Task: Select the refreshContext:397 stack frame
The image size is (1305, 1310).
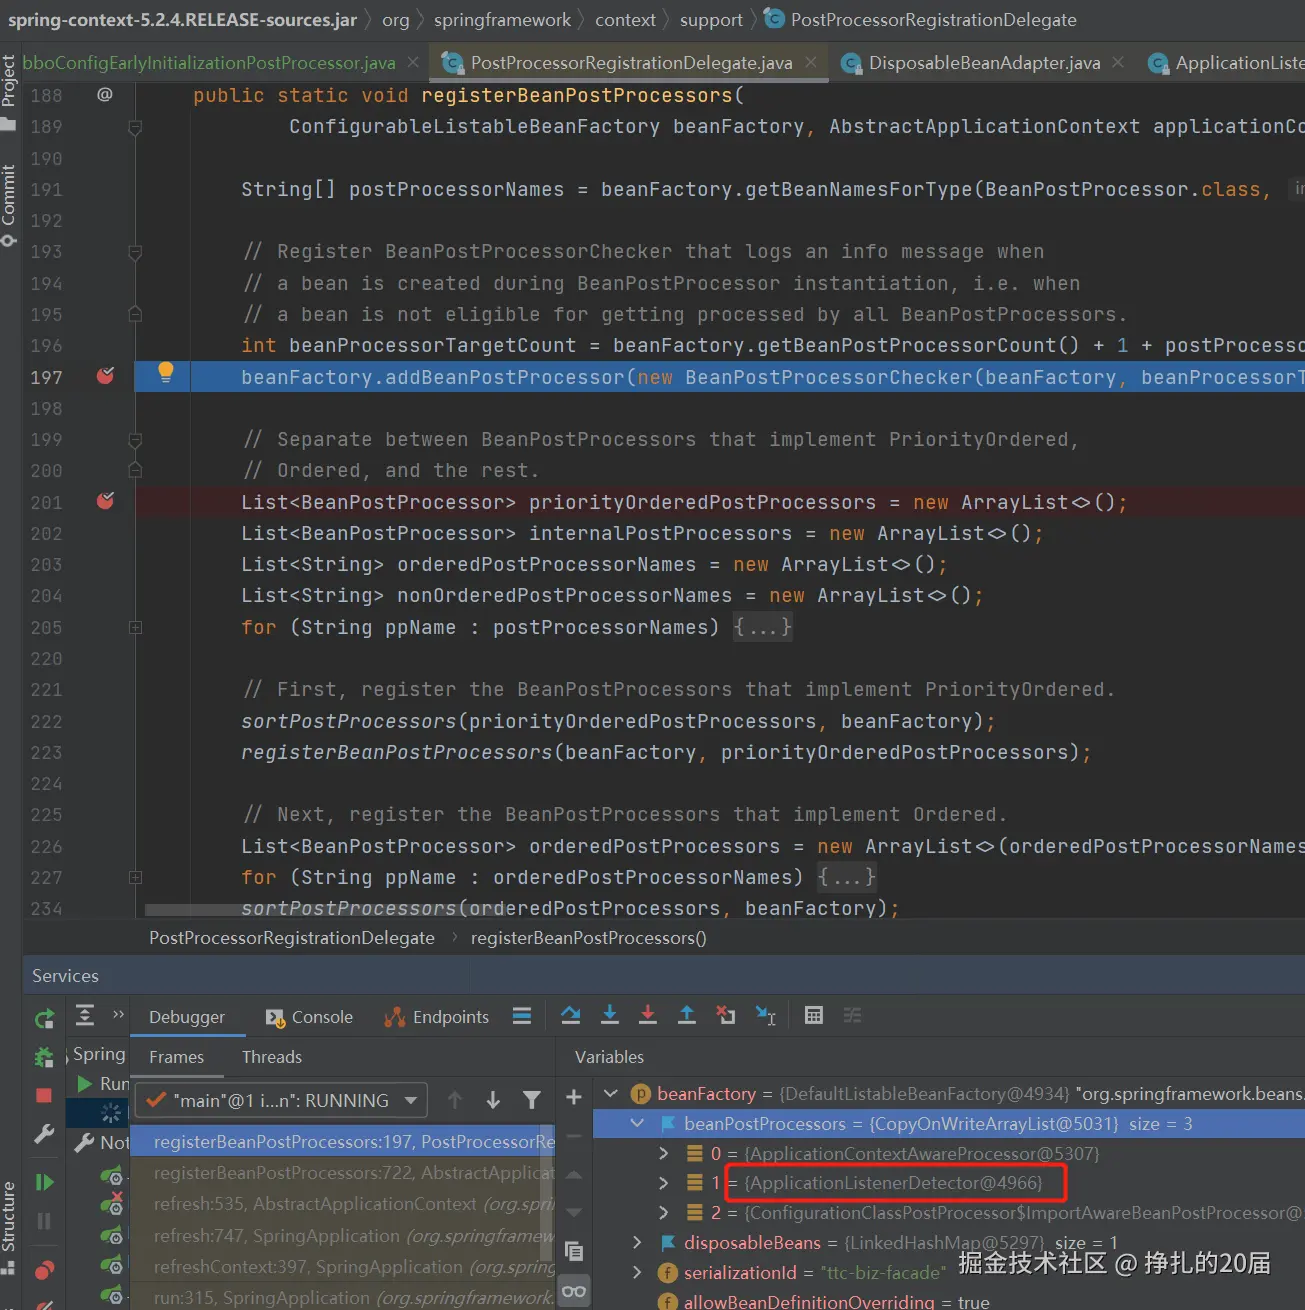Action: tap(342, 1267)
